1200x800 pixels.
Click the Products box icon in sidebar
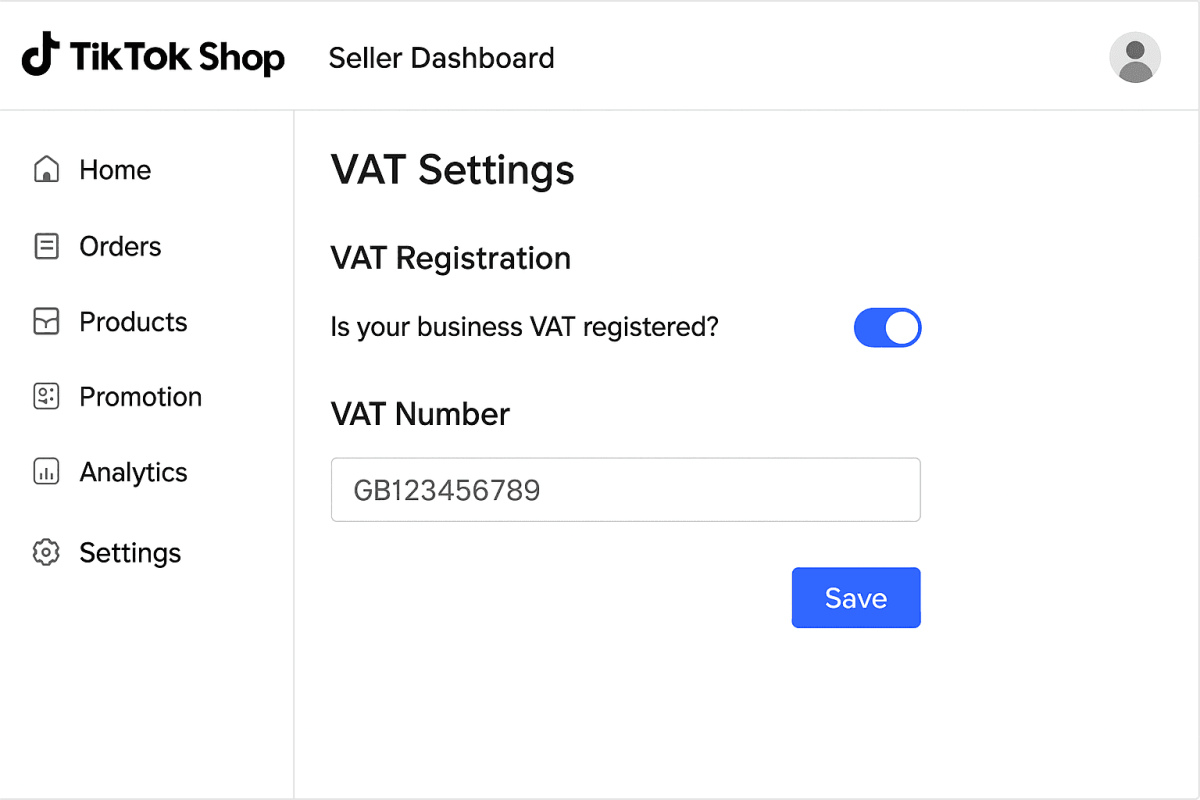[x=46, y=322]
